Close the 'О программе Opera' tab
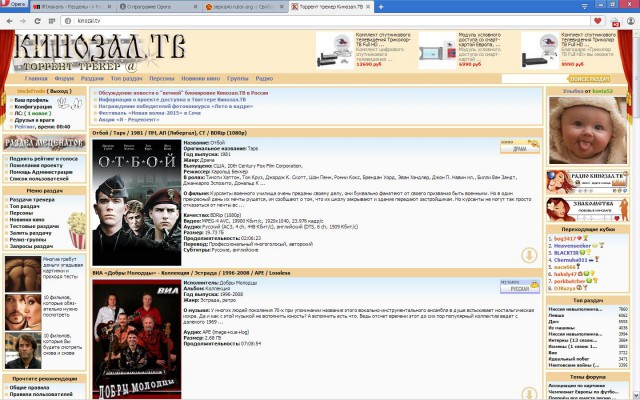640x400 pixels. click(x=196, y=7)
